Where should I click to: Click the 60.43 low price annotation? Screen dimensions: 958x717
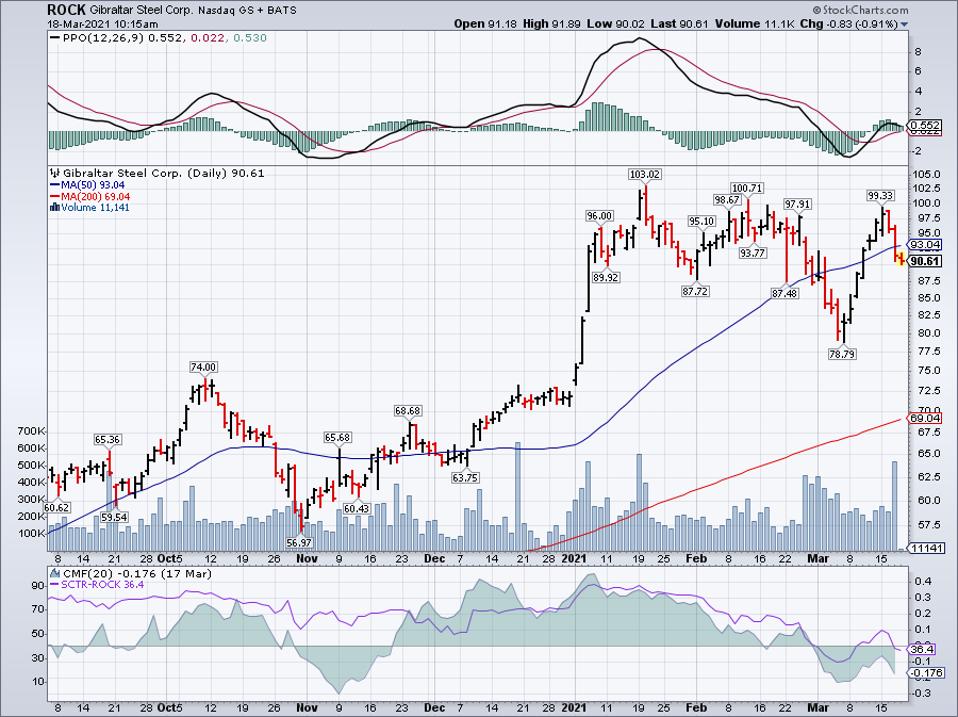click(x=356, y=509)
